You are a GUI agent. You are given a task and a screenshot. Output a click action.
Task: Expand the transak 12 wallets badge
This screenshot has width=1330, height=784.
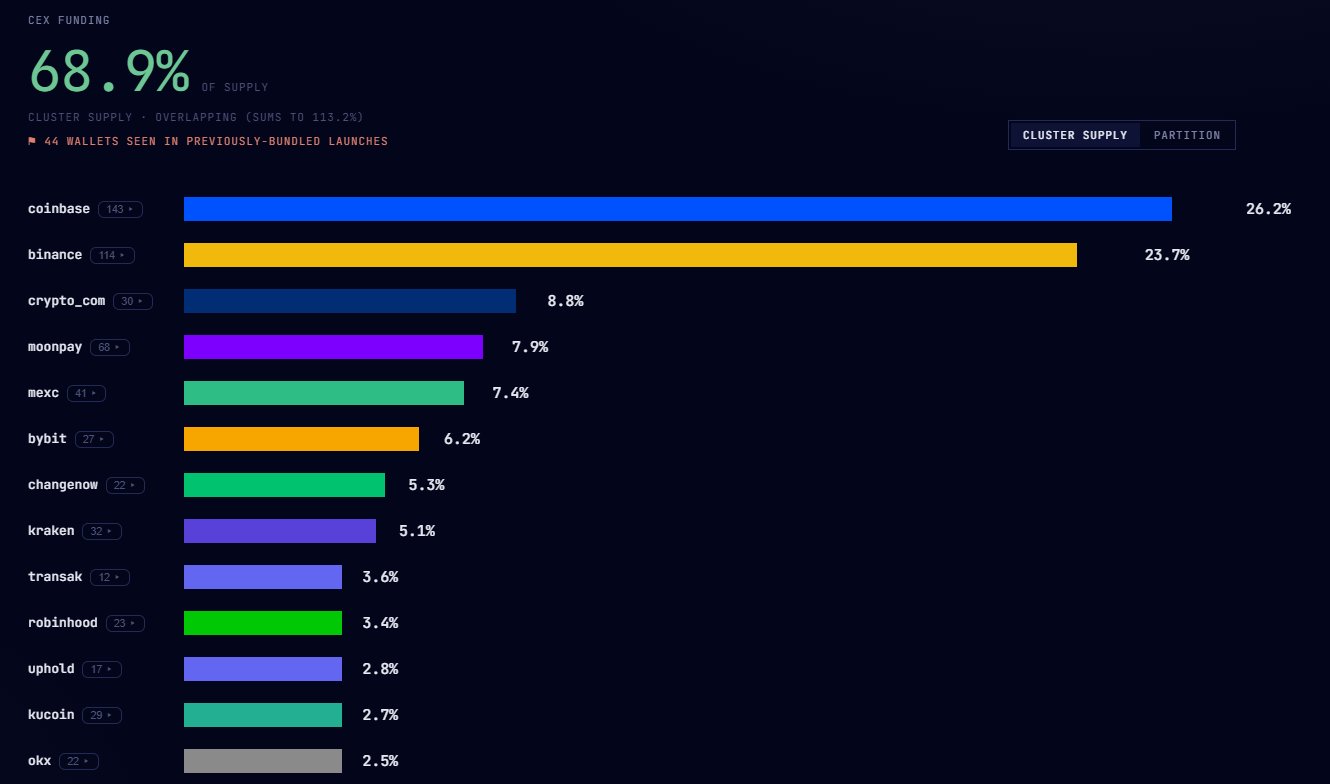tap(109, 577)
